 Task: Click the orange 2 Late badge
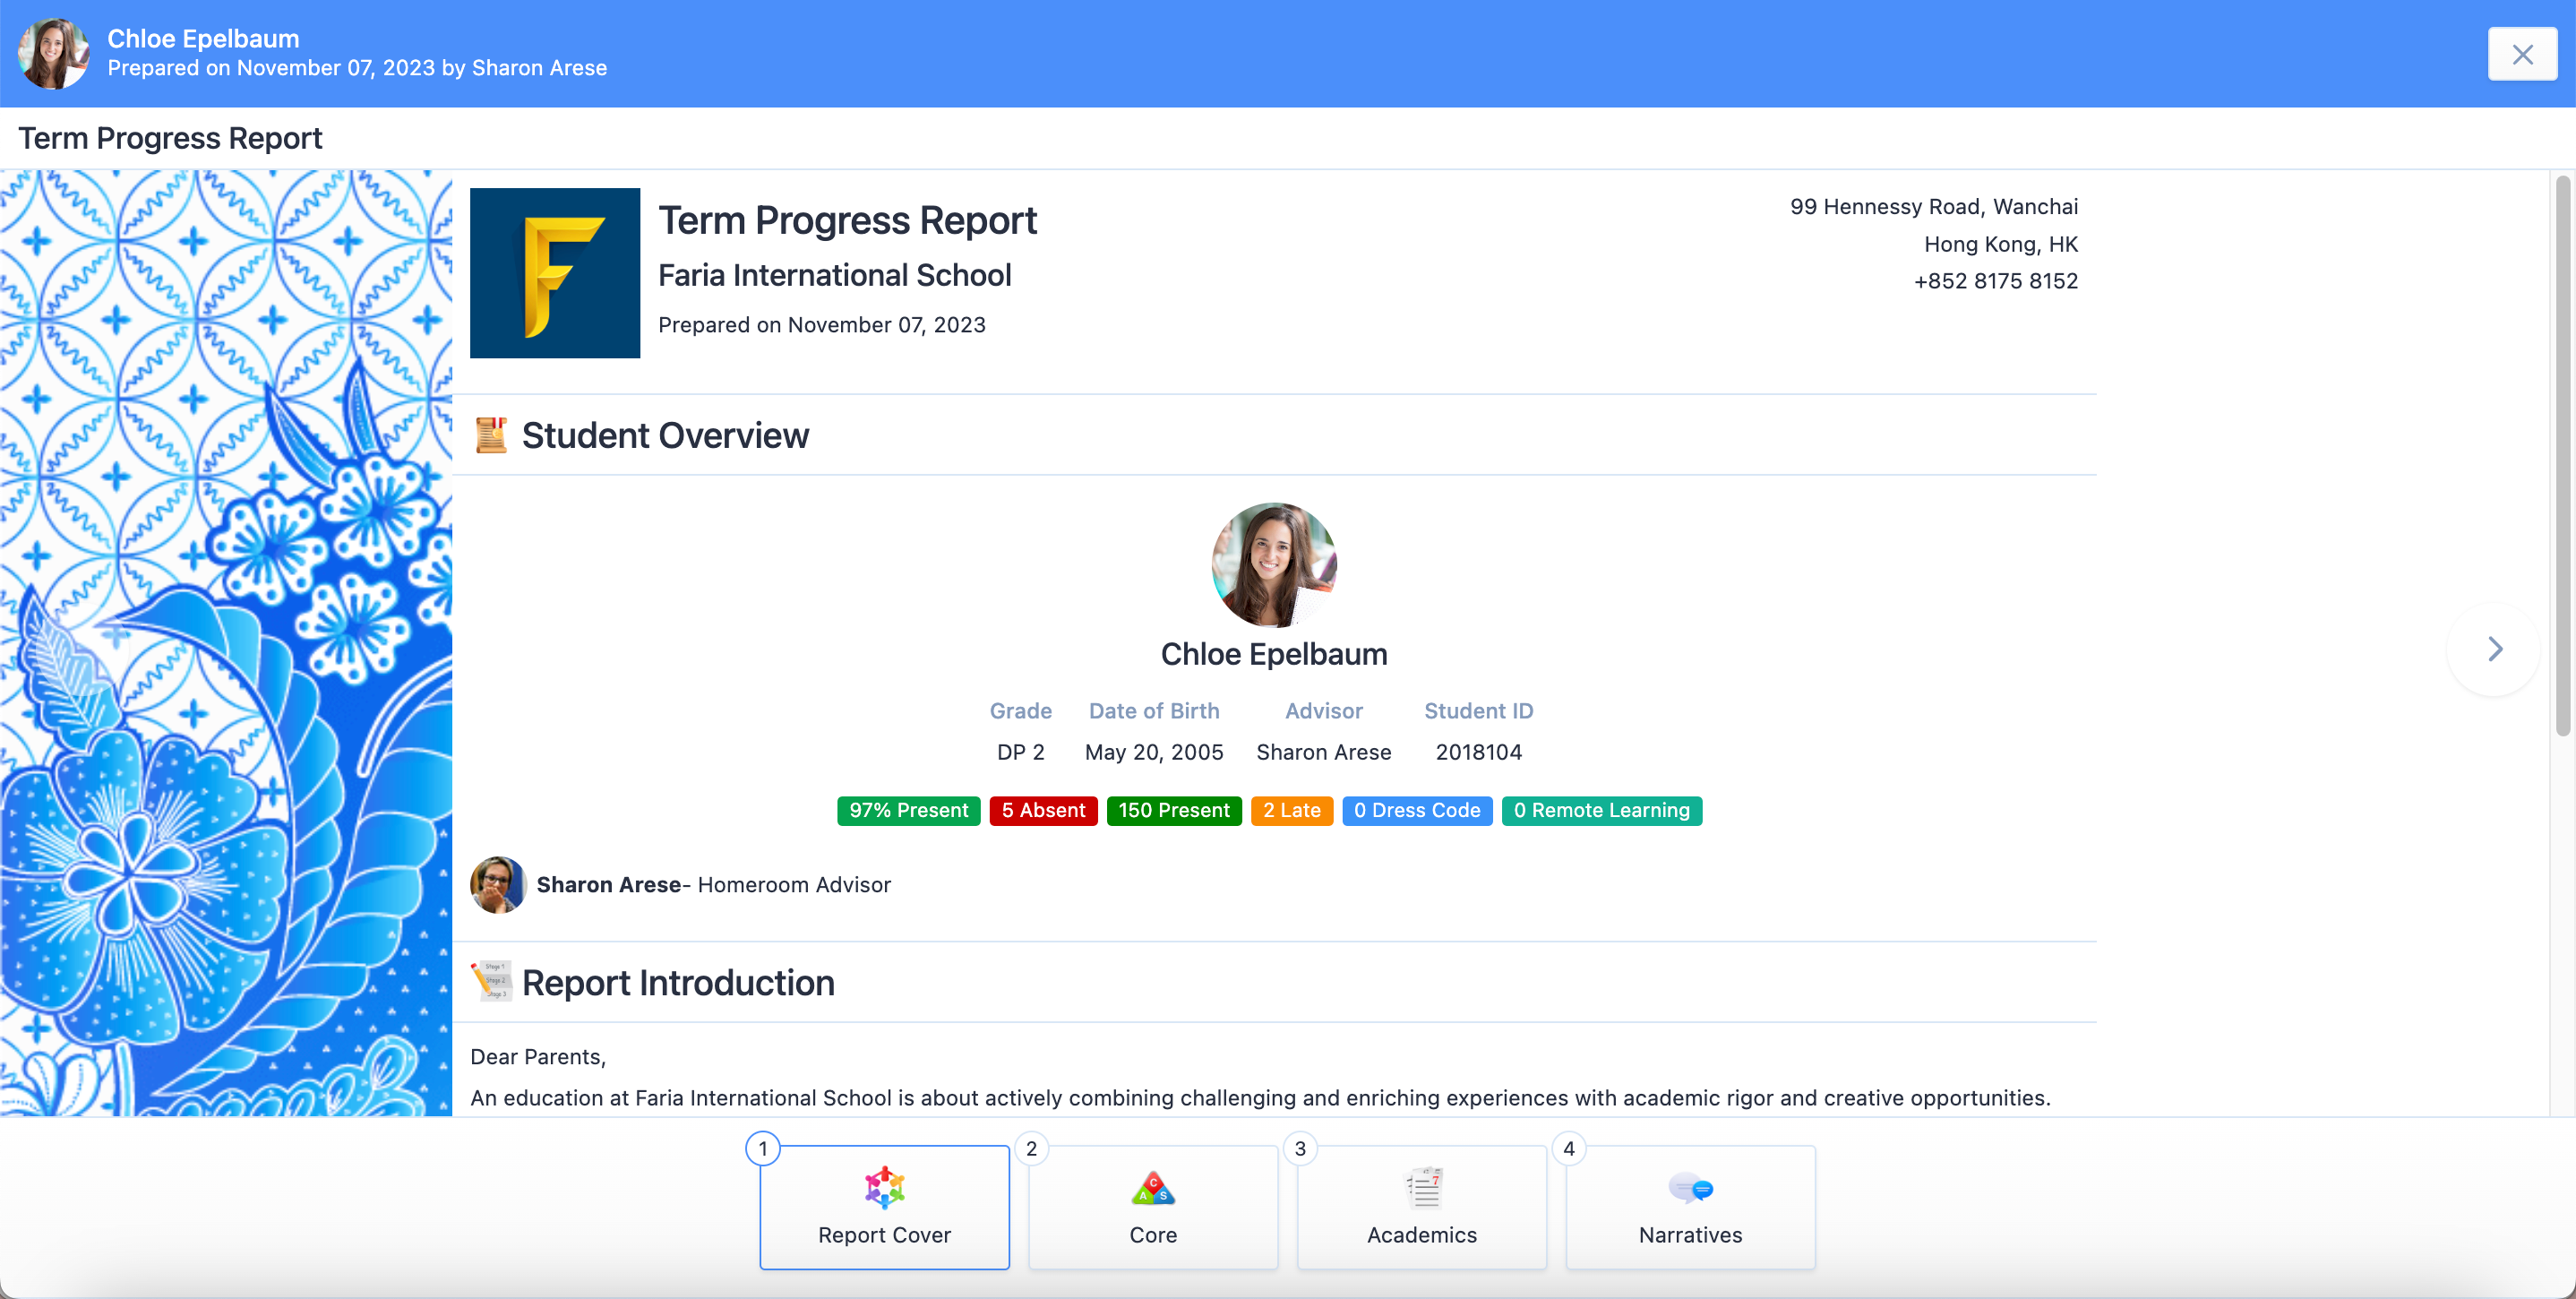point(1291,810)
